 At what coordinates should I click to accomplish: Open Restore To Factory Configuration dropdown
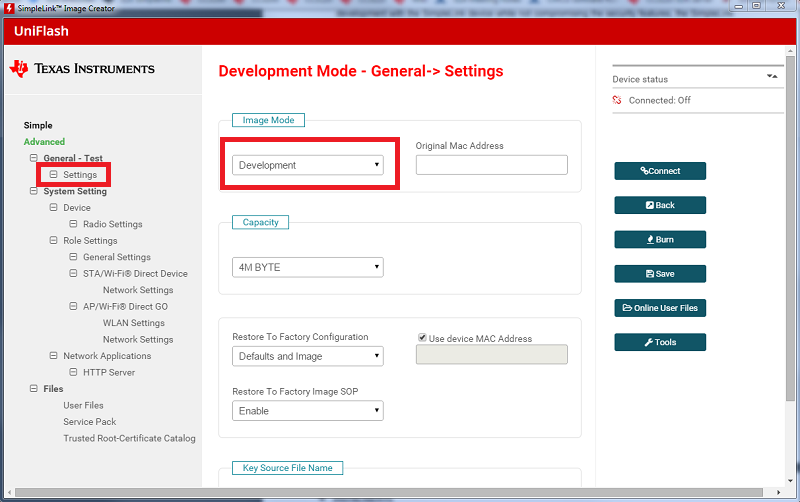tap(308, 356)
